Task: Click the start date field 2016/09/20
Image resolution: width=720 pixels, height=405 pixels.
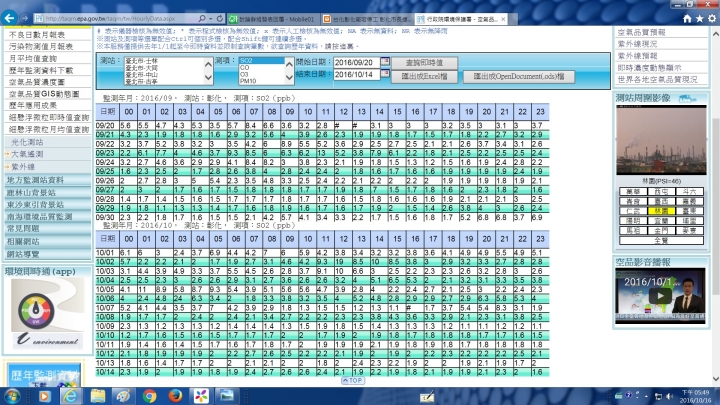Action: tap(356, 62)
